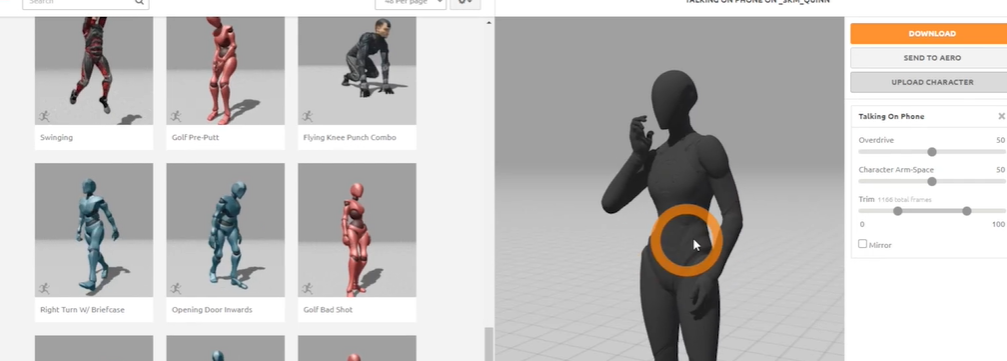Screen dimensions: 1007x361
Task: Click the running-man icon on Flying Knee Punch Combo
Action: click(x=308, y=116)
